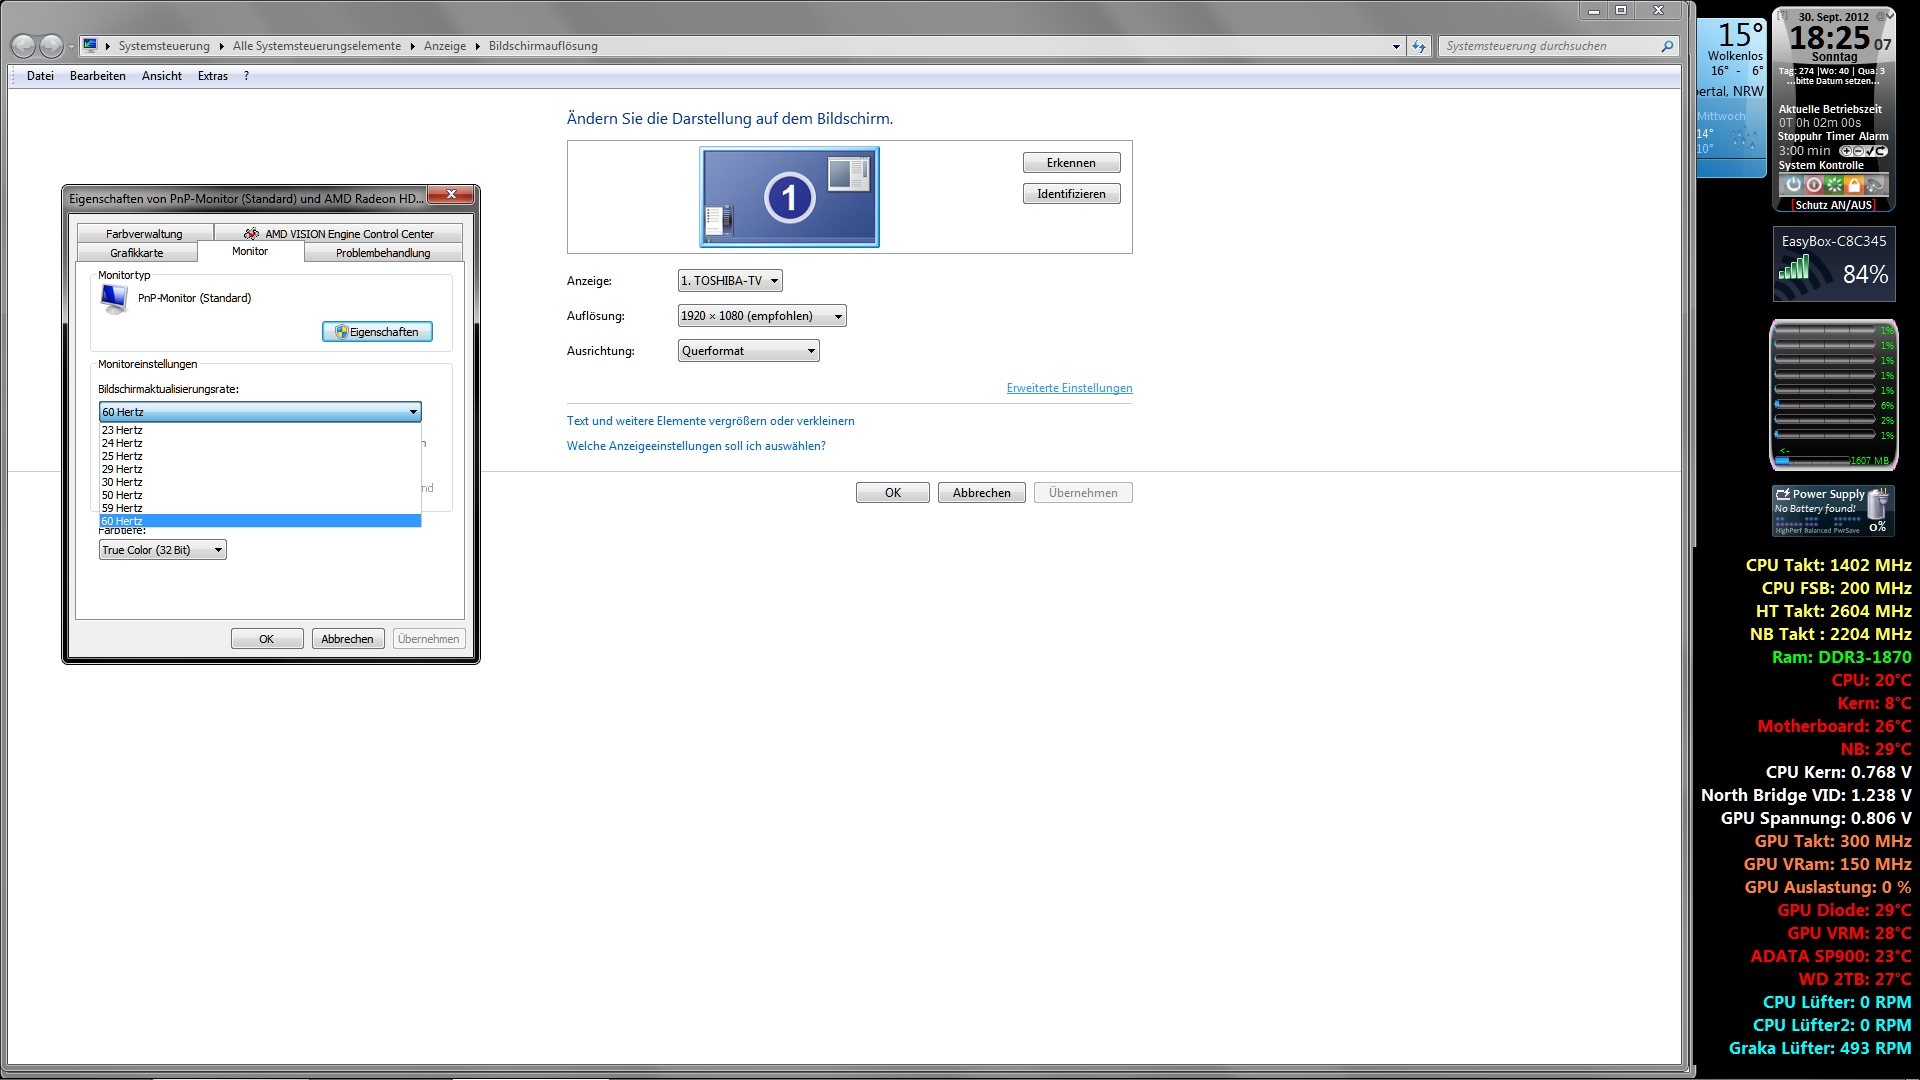Viewport: 1920px width, 1080px height.
Task: Open the Auflösung resolution dropdown
Action: (761, 316)
